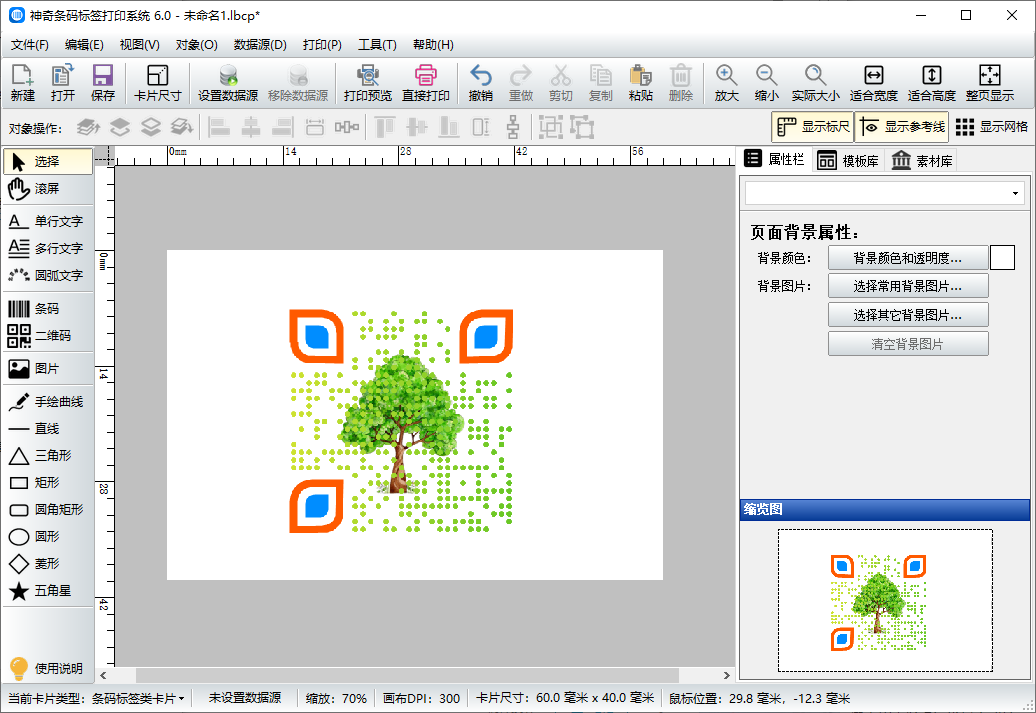Create a new label with 新建
The width and height of the screenshot is (1036, 713).
coord(22,83)
